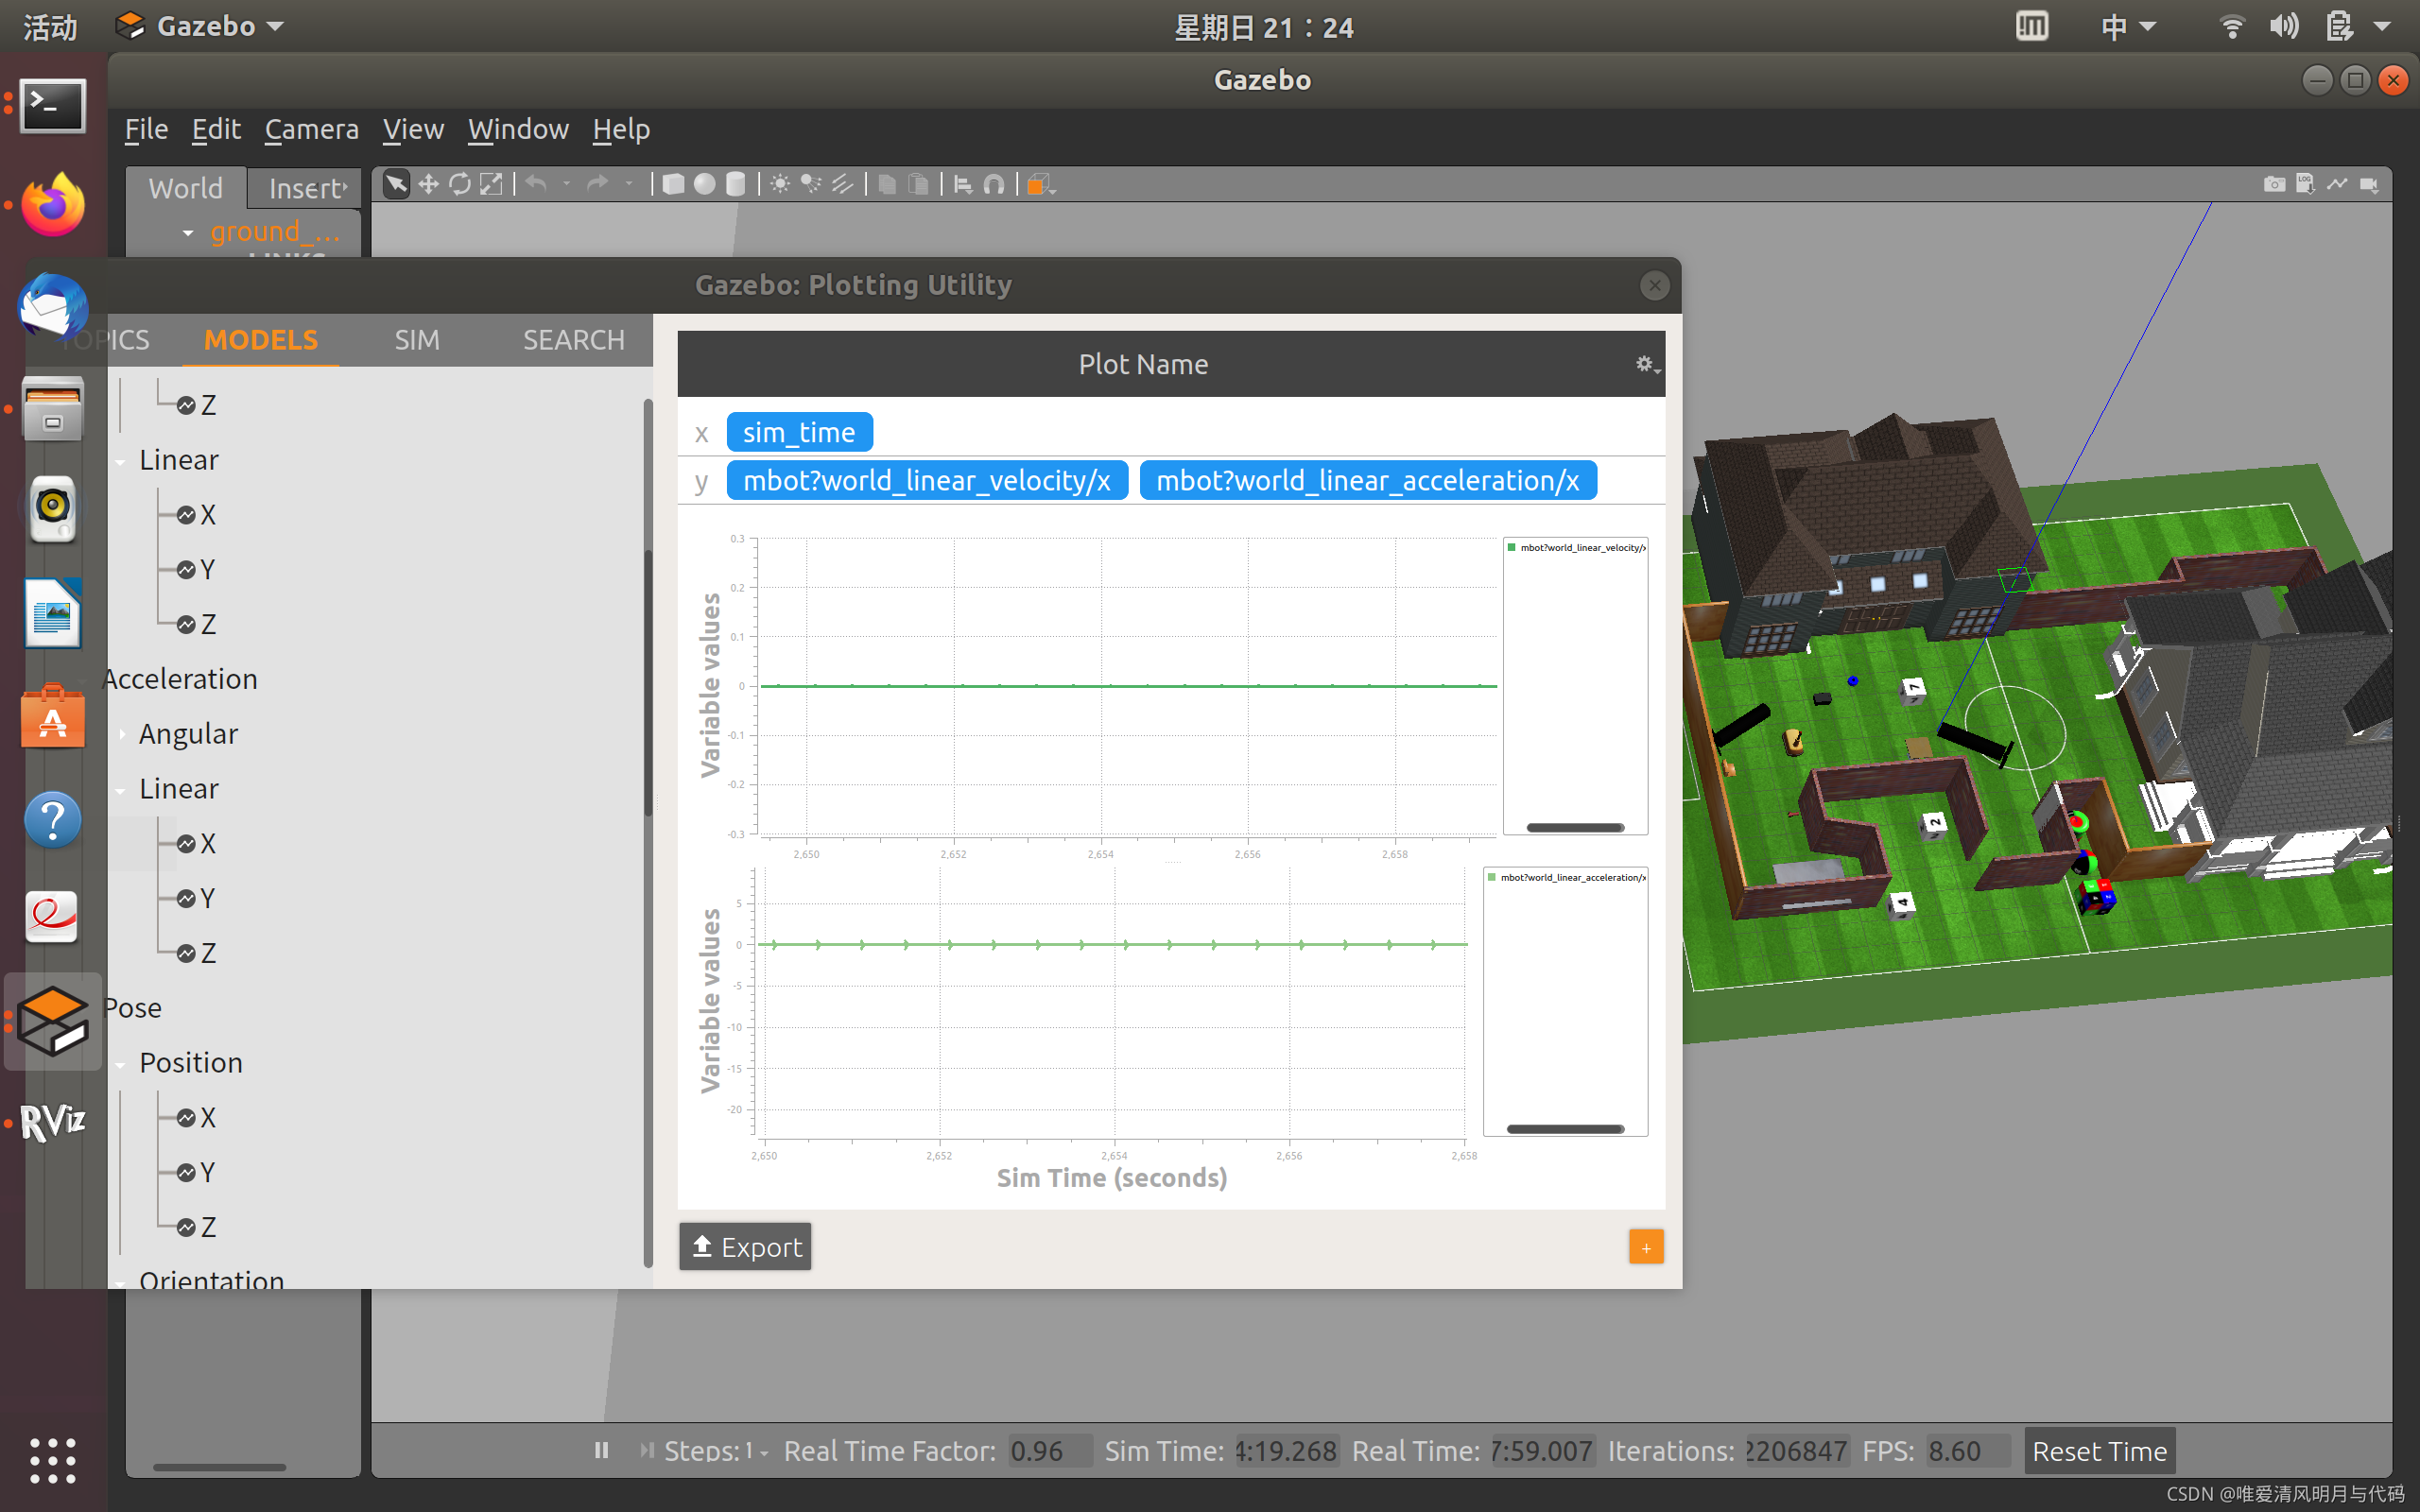The height and width of the screenshot is (1512, 2420).
Task: Pause the simulation
Action: click(601, 1450)
